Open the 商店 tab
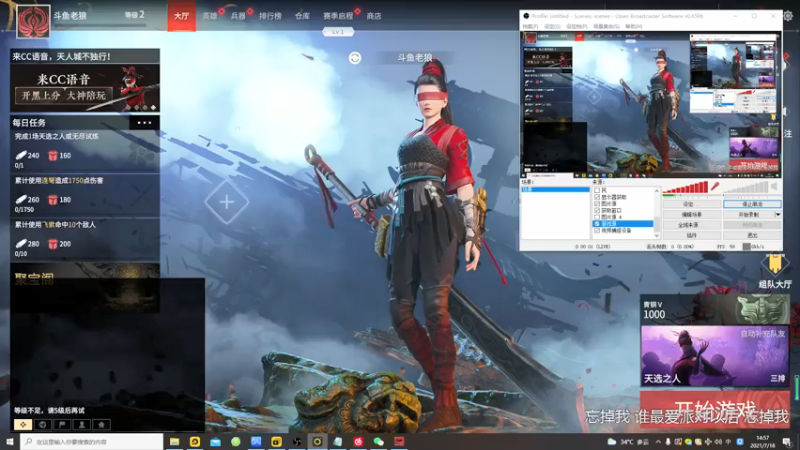 (374, 16)
